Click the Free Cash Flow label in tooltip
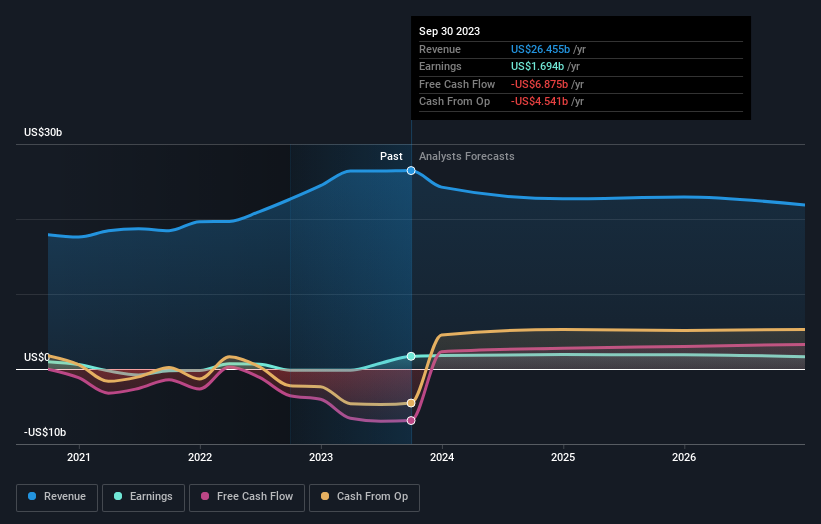This screenshot has height=524, width=821. 457,84
